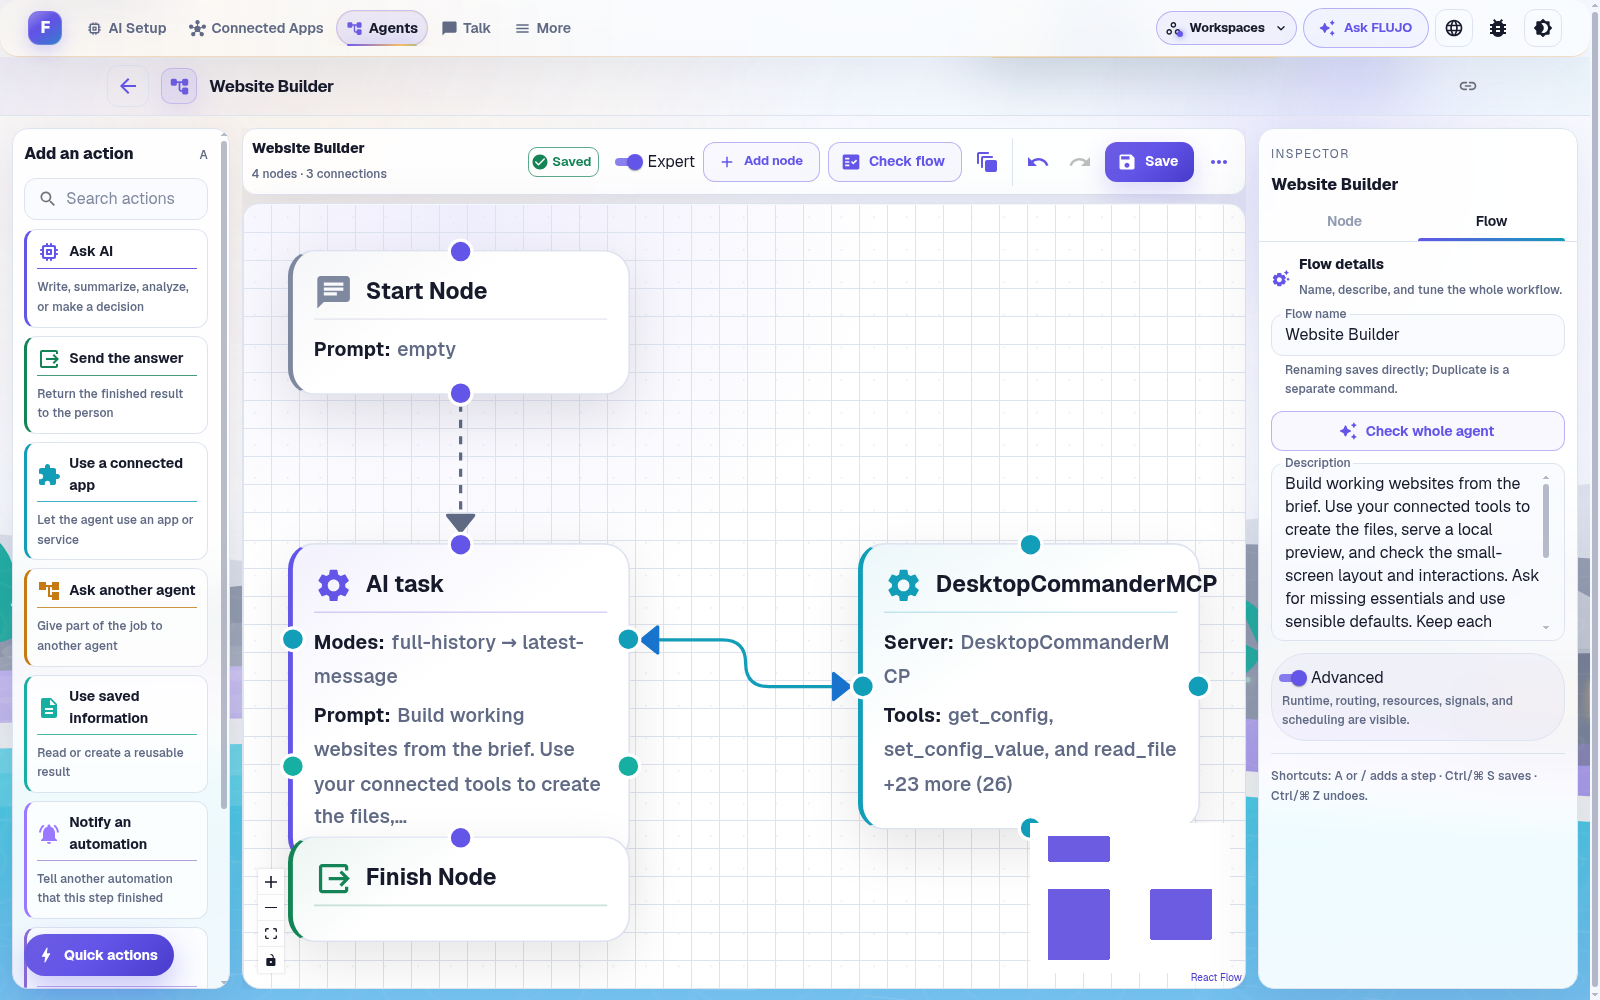Image resolution: width=1600 pixels, height=1000 pixels.
Task: Click the flow icon beside Website Builder title
Action: coord(179,86)
